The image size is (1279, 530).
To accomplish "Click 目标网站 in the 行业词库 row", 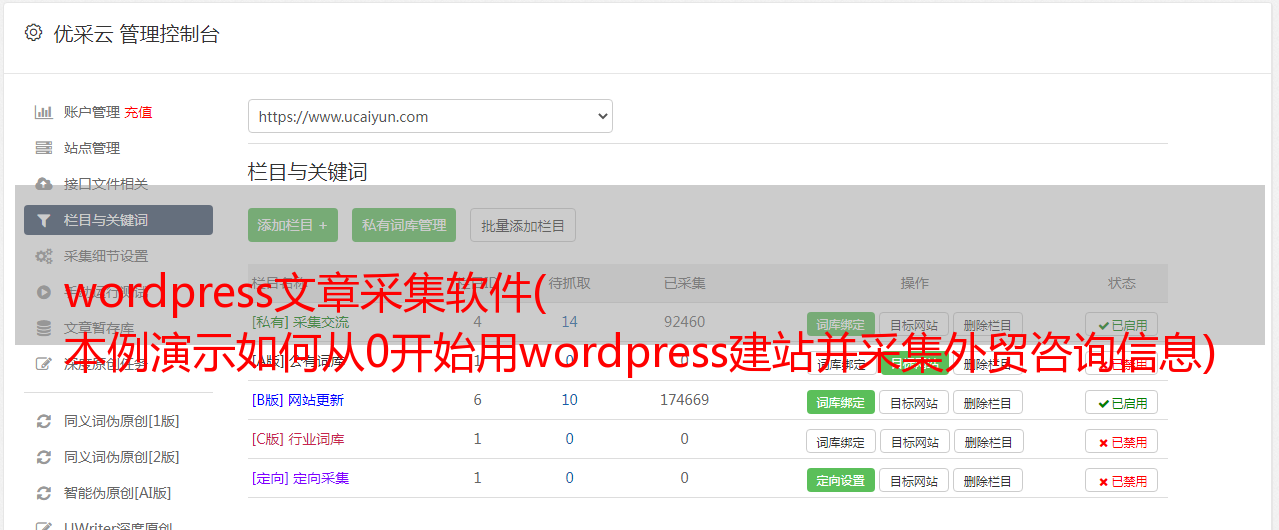I will tap(914, 441).
